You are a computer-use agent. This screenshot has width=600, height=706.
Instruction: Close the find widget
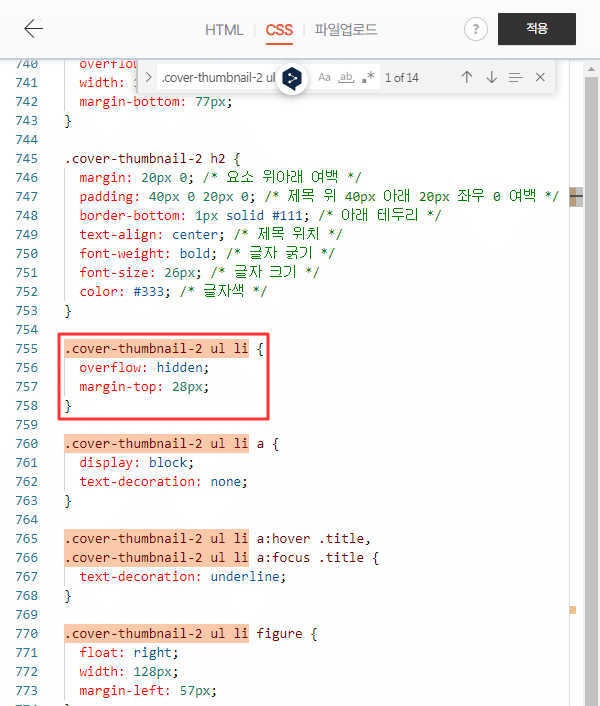pos(540,77)
